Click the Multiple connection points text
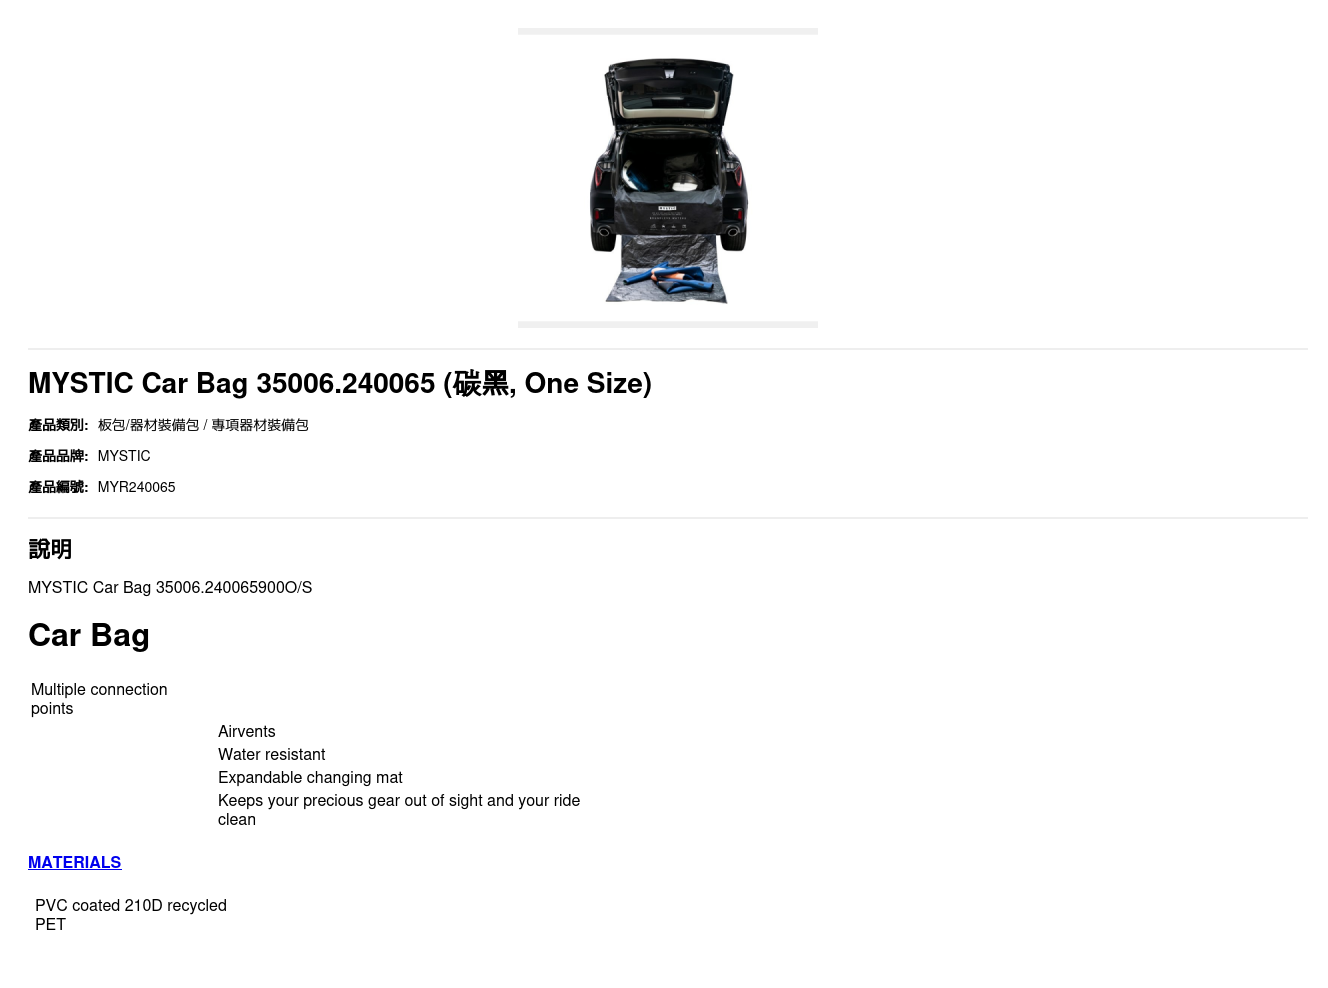Screen dimensions: 1328x988 (x=99, y=699)
